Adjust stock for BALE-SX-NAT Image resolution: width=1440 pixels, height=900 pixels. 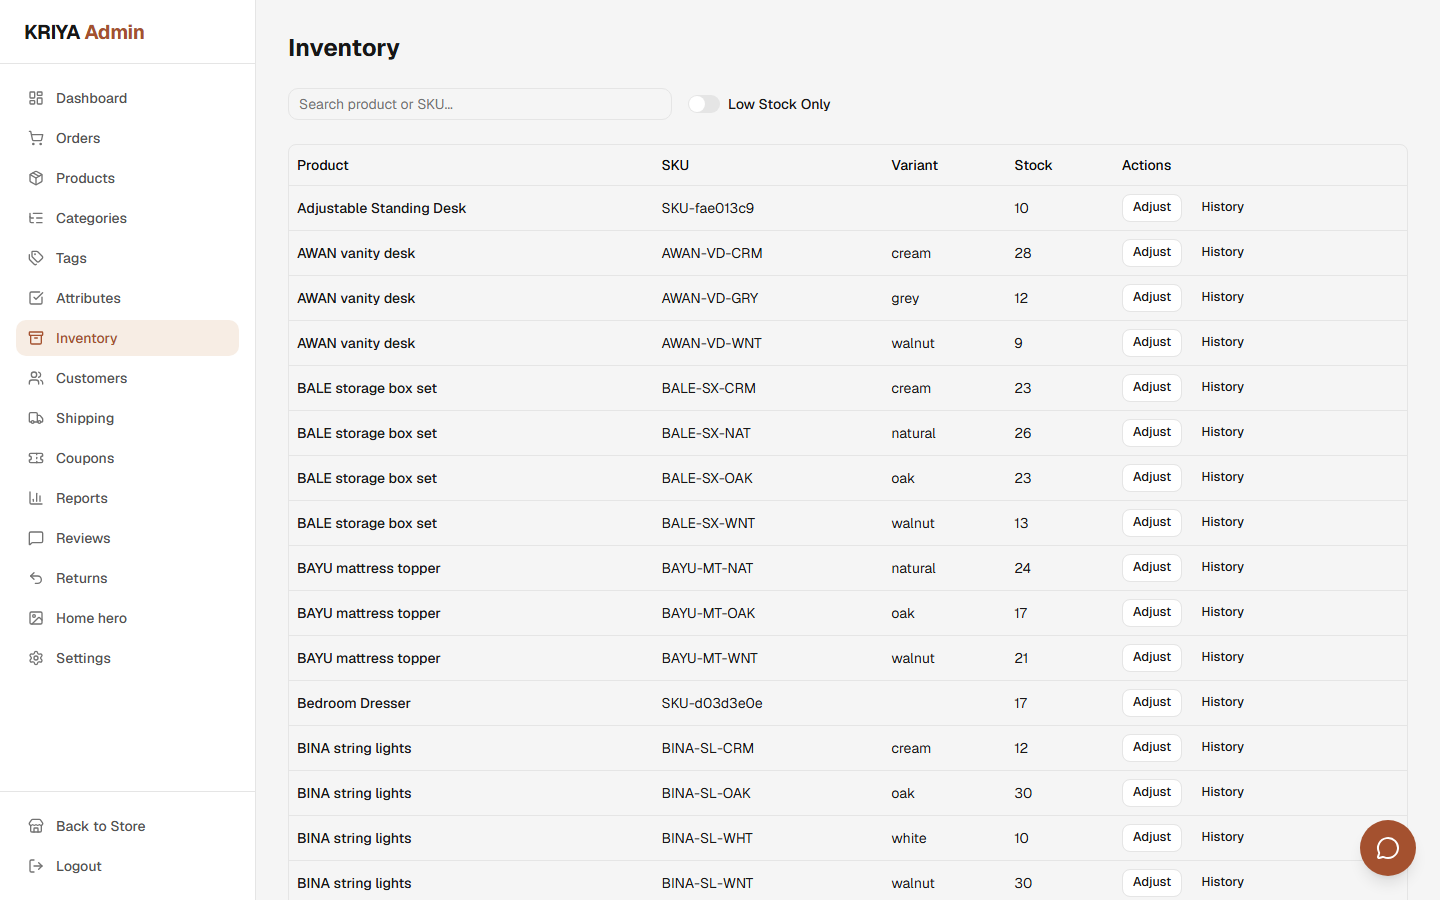(x=1152, y=432)
